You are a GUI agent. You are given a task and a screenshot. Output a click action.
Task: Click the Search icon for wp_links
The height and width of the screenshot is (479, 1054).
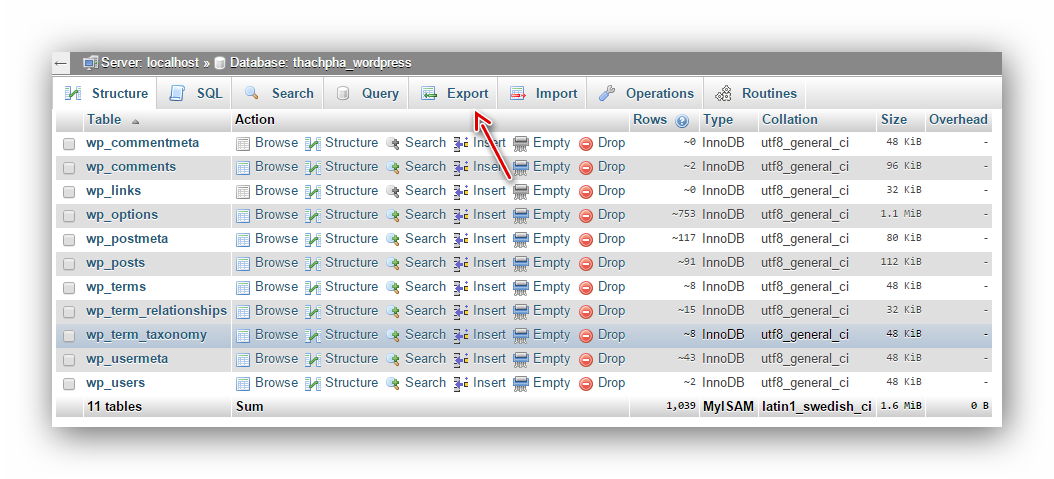pyautogui.click(x=393, y=191)
